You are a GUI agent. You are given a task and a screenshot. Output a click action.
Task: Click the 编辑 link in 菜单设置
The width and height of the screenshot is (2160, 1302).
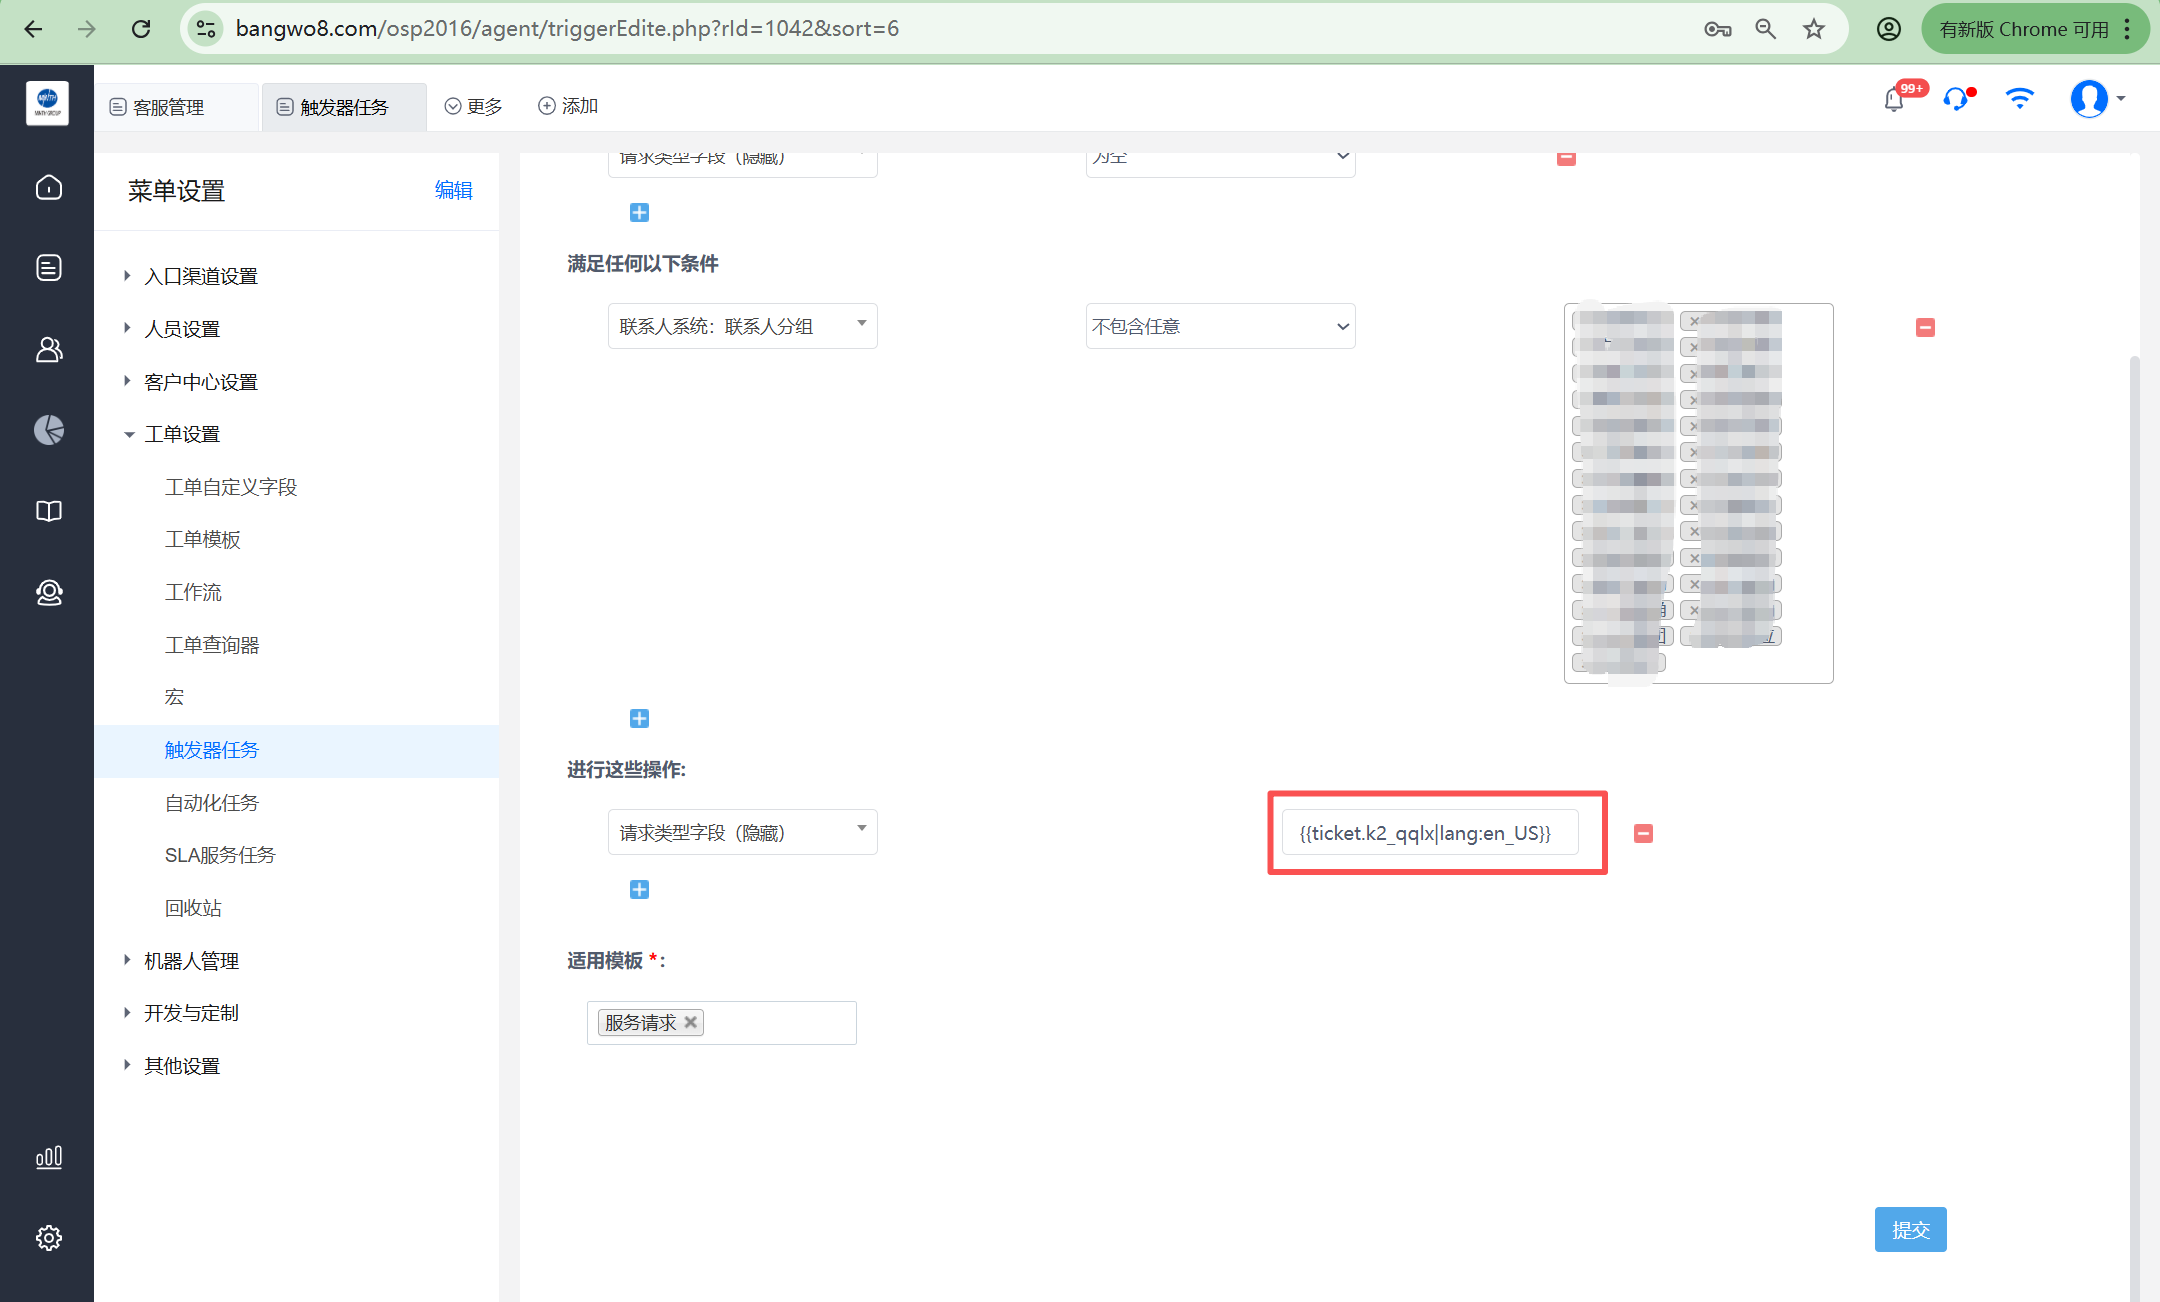(x=453, y=190)
